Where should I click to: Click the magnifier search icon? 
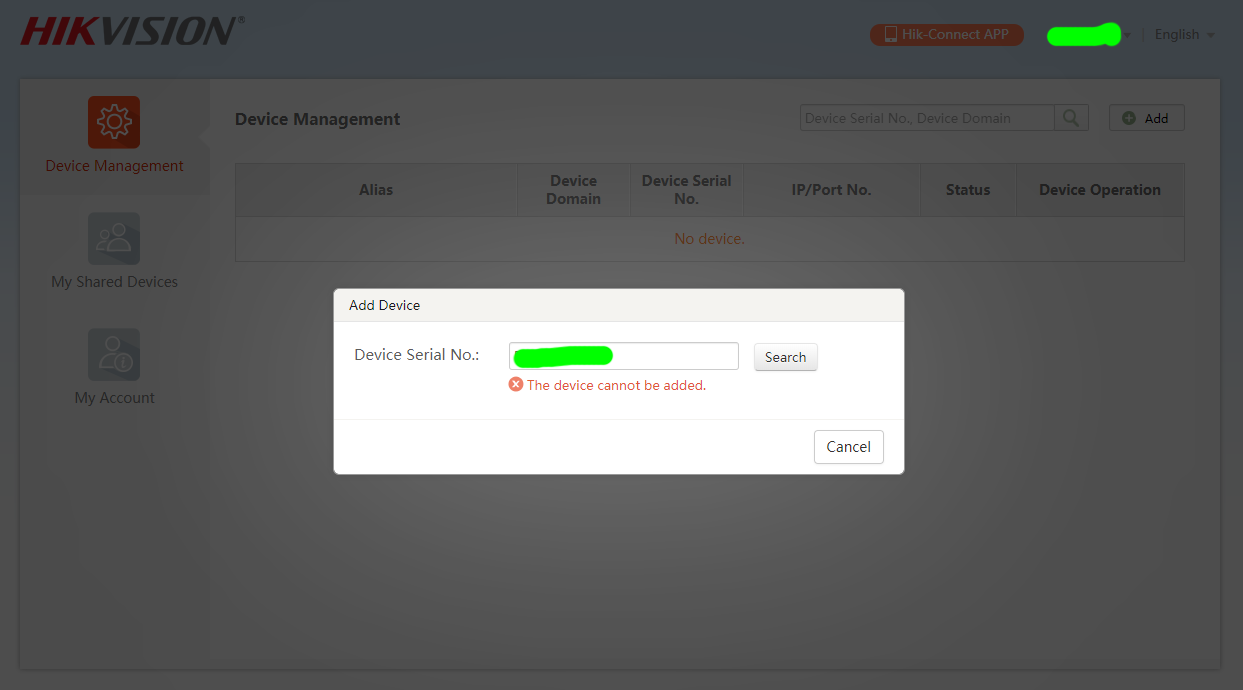pyautogui.click(x=1070, y=117)
